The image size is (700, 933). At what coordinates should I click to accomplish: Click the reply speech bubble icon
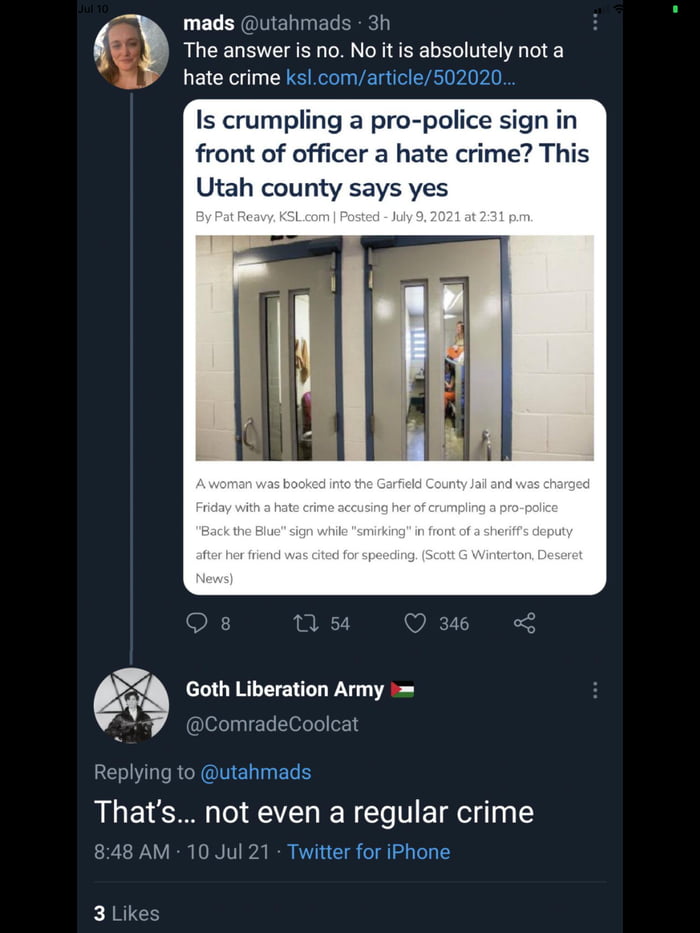point(197,623)
